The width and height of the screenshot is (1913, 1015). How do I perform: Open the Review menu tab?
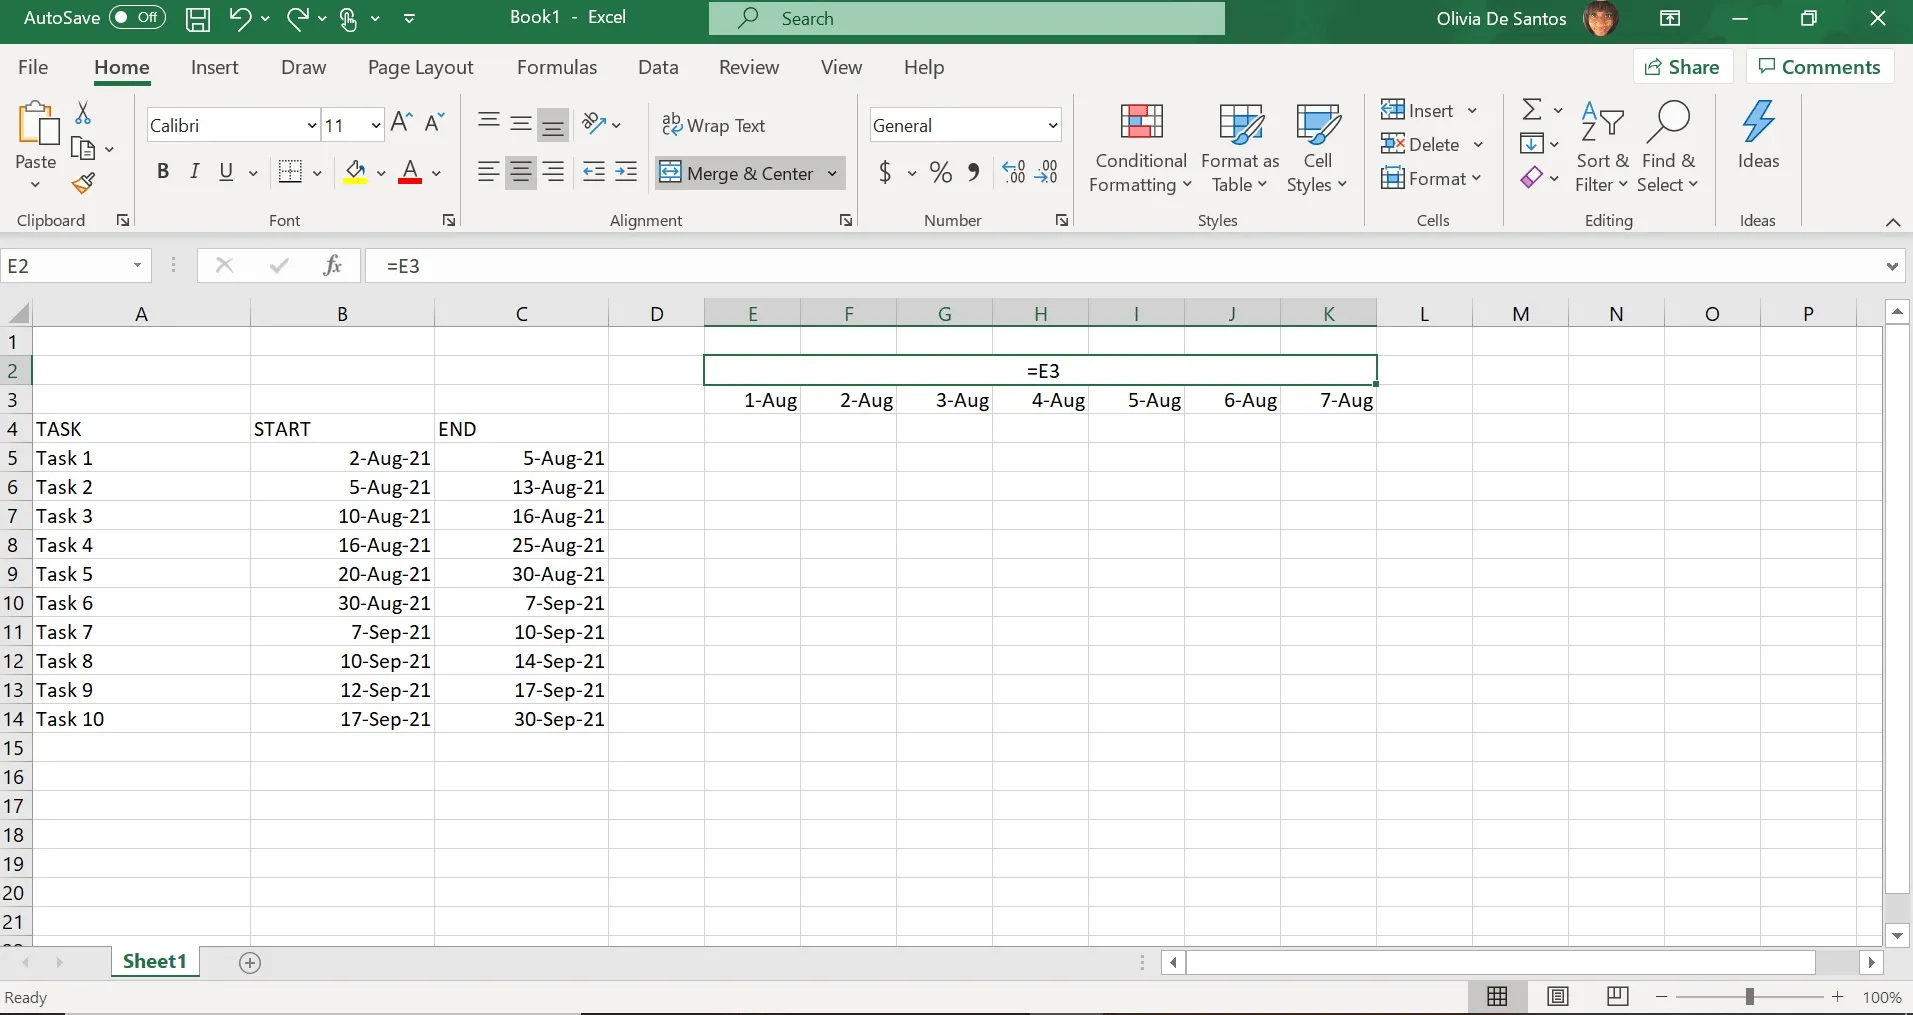[748, 67]
